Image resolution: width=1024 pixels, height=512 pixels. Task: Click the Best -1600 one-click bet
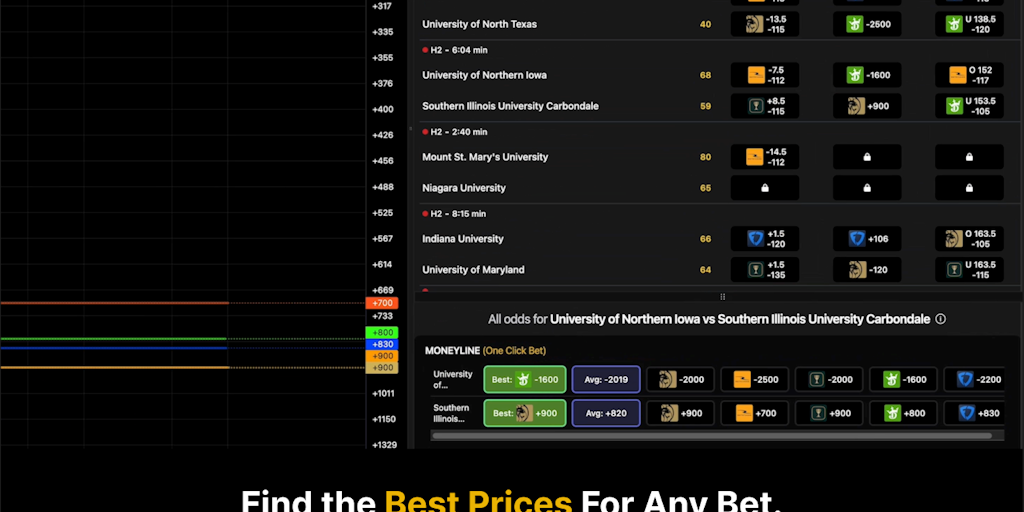[524, 379]
